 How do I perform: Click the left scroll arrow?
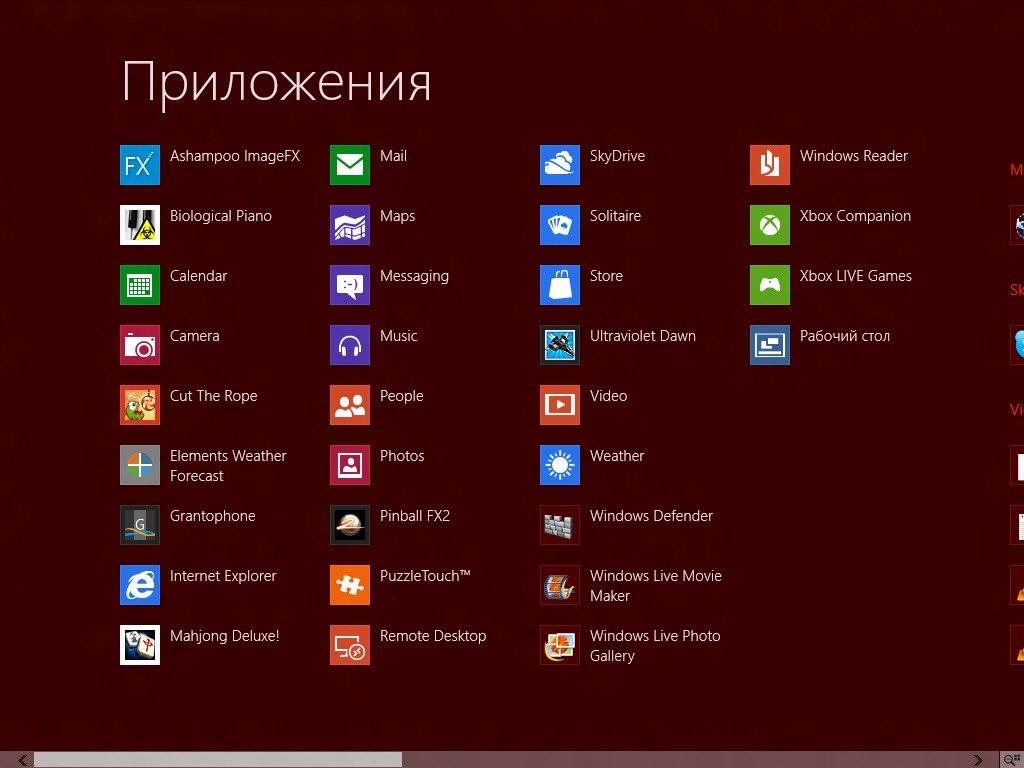(x=22, y=760)
